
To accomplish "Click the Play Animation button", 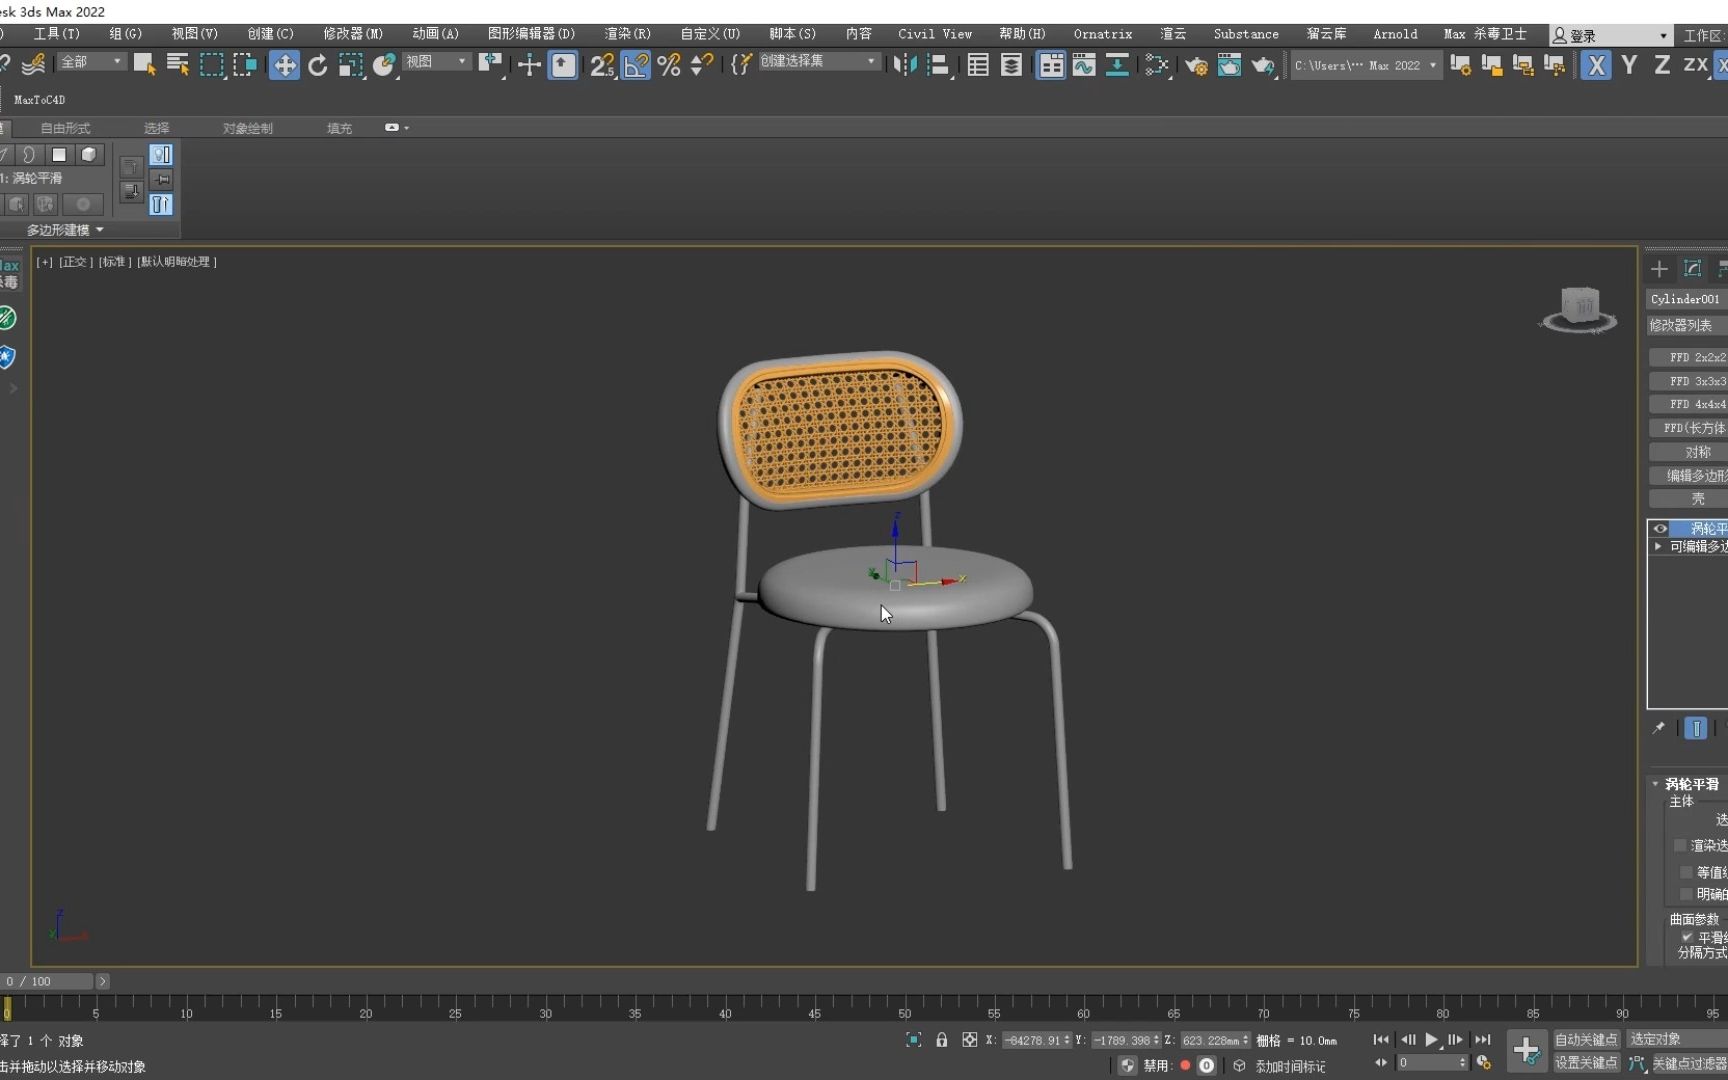I will (1430, 1040).
